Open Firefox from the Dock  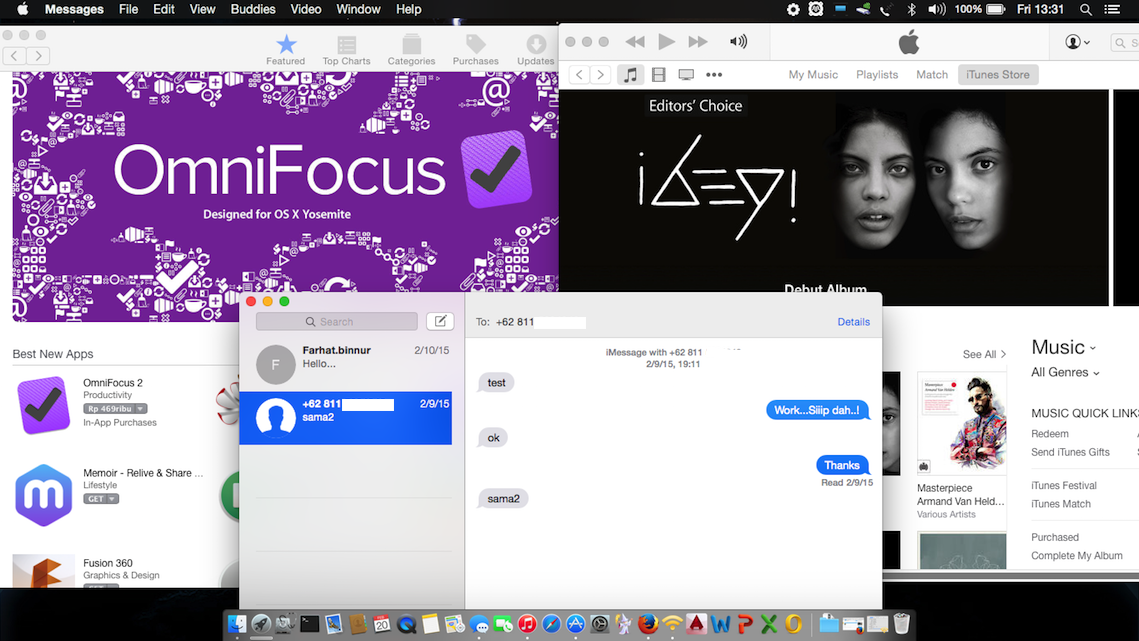point(648,624)
